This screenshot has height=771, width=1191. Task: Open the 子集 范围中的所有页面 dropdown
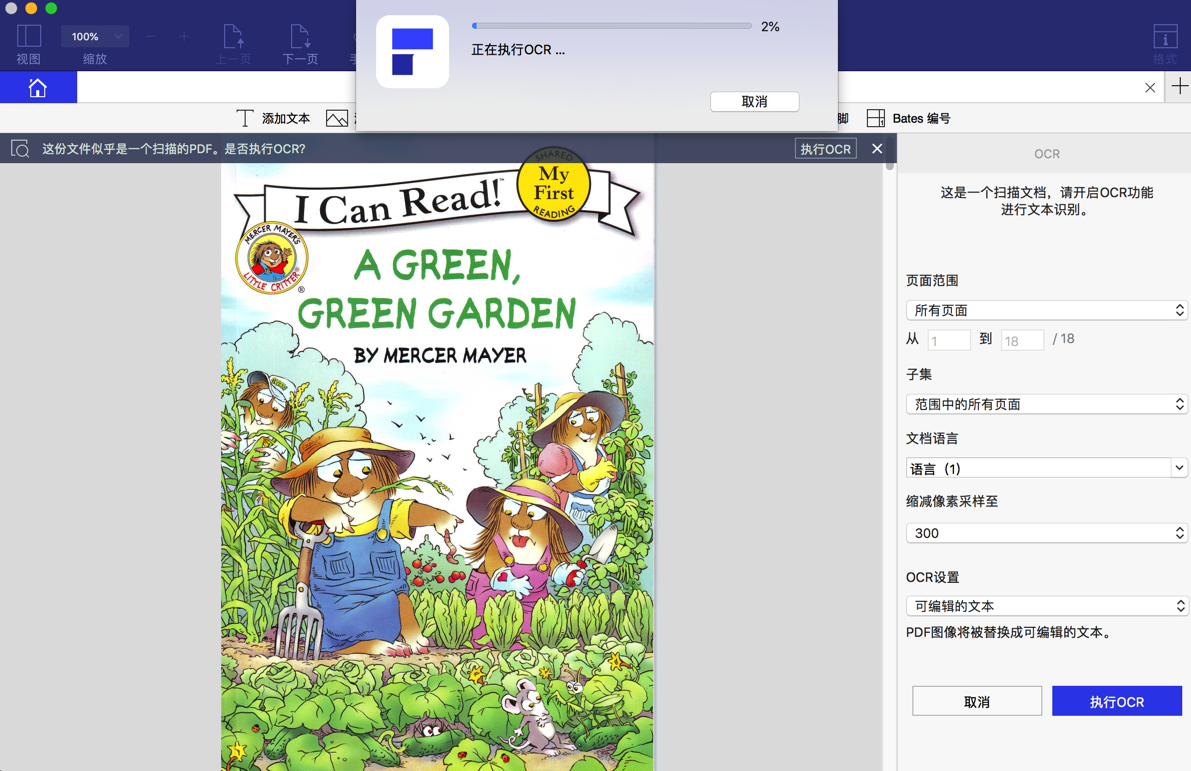[1047, 404]
